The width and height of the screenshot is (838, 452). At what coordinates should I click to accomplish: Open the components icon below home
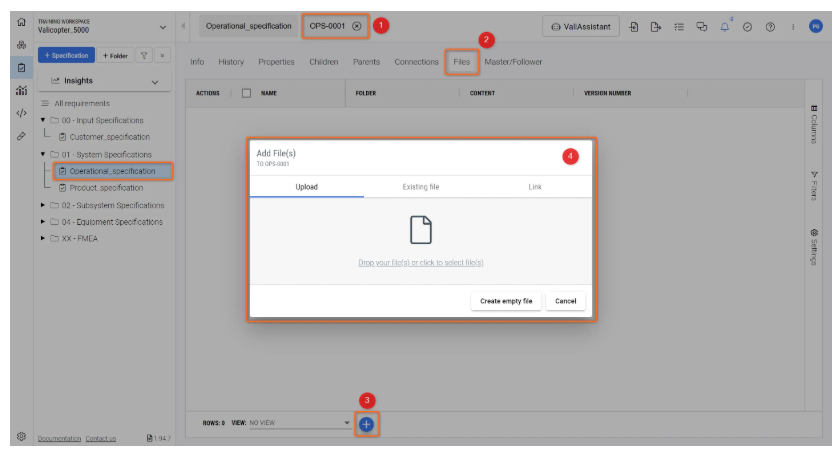(21, 45)
